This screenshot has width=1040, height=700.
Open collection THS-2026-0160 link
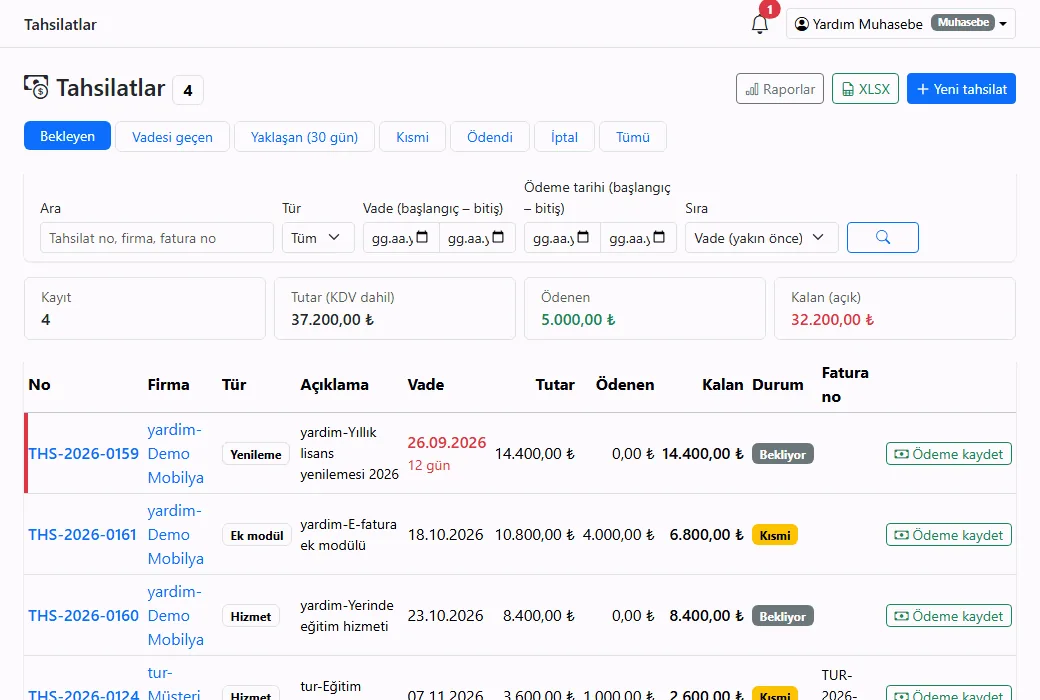point(84,616)
